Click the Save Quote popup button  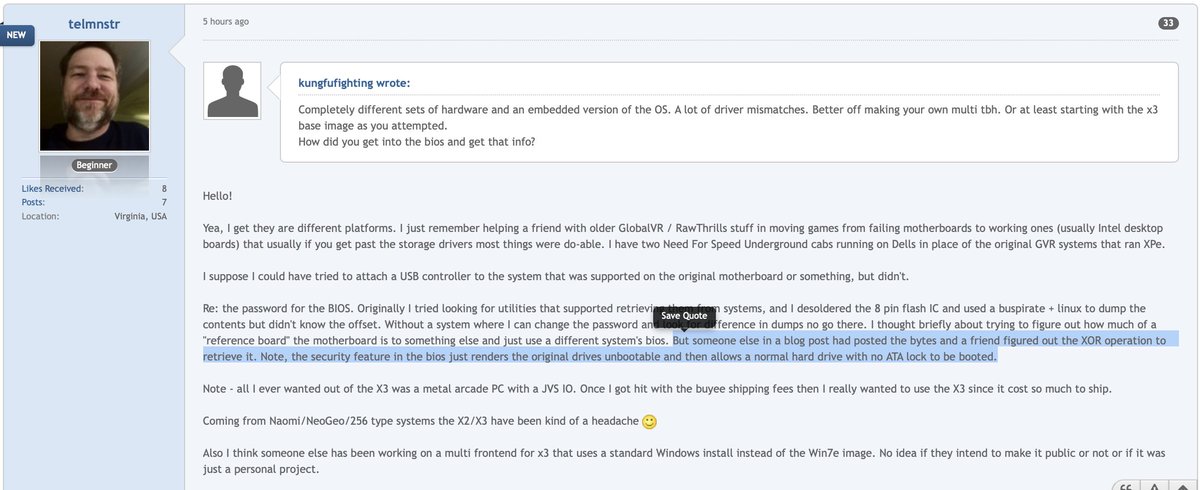[x=683, y=316]
